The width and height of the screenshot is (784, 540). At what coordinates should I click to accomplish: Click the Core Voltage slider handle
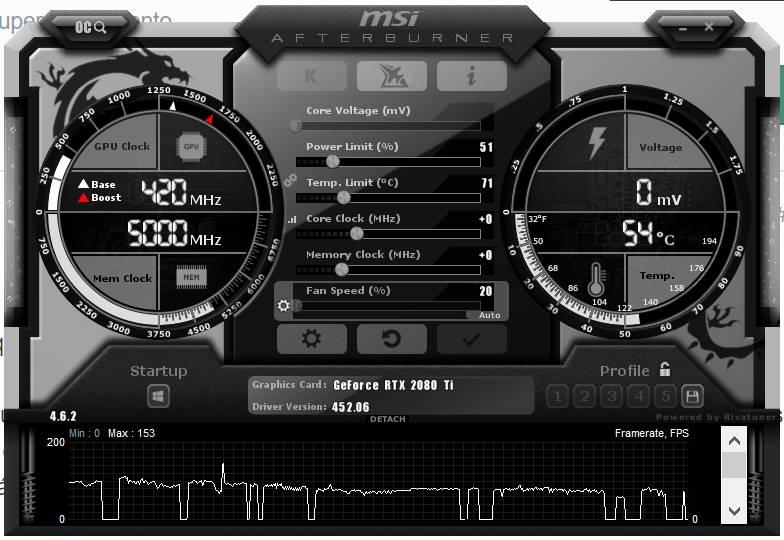pos(296,126)
